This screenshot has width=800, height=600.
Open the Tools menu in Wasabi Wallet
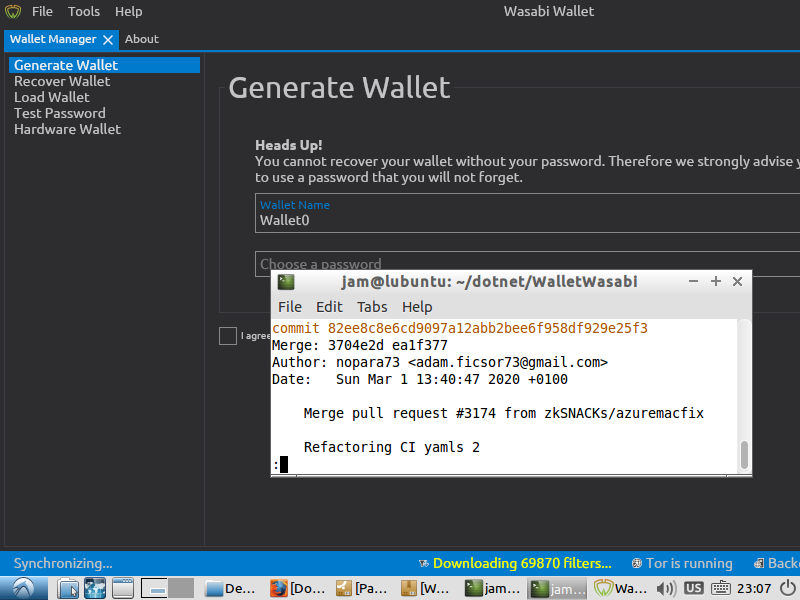point(84,11)
